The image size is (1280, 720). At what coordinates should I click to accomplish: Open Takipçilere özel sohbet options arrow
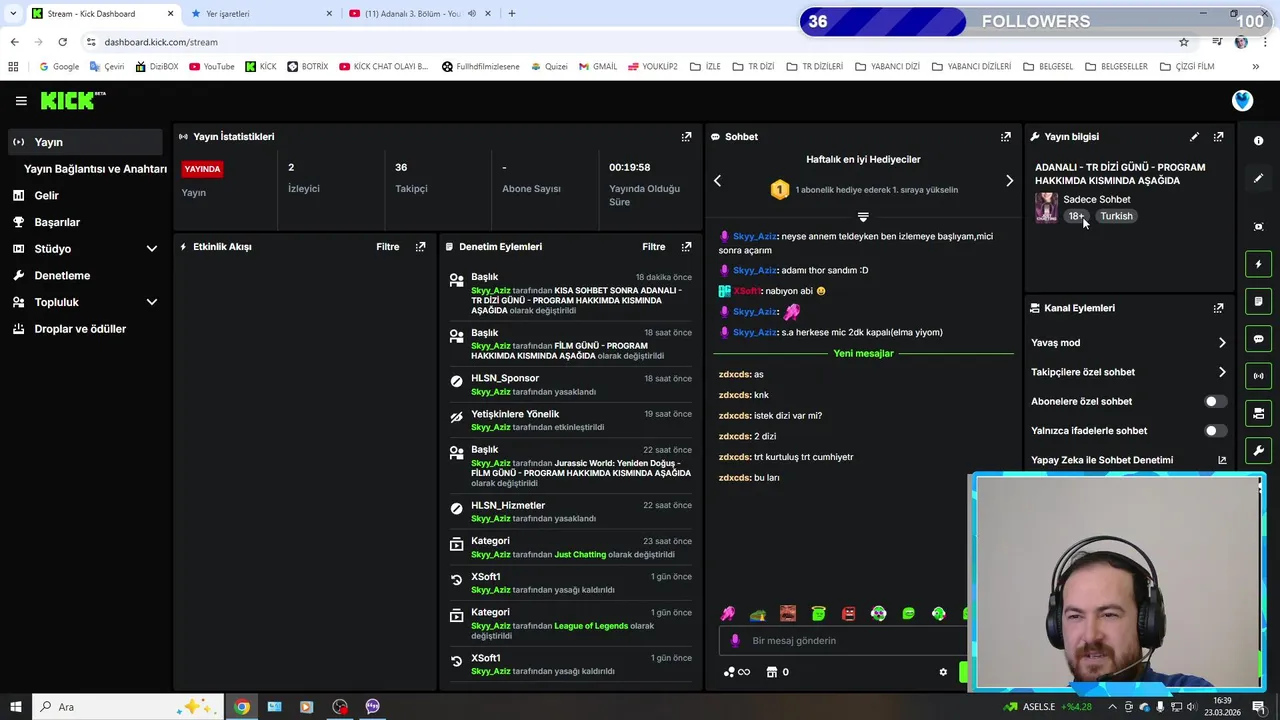coord(1221,372)
